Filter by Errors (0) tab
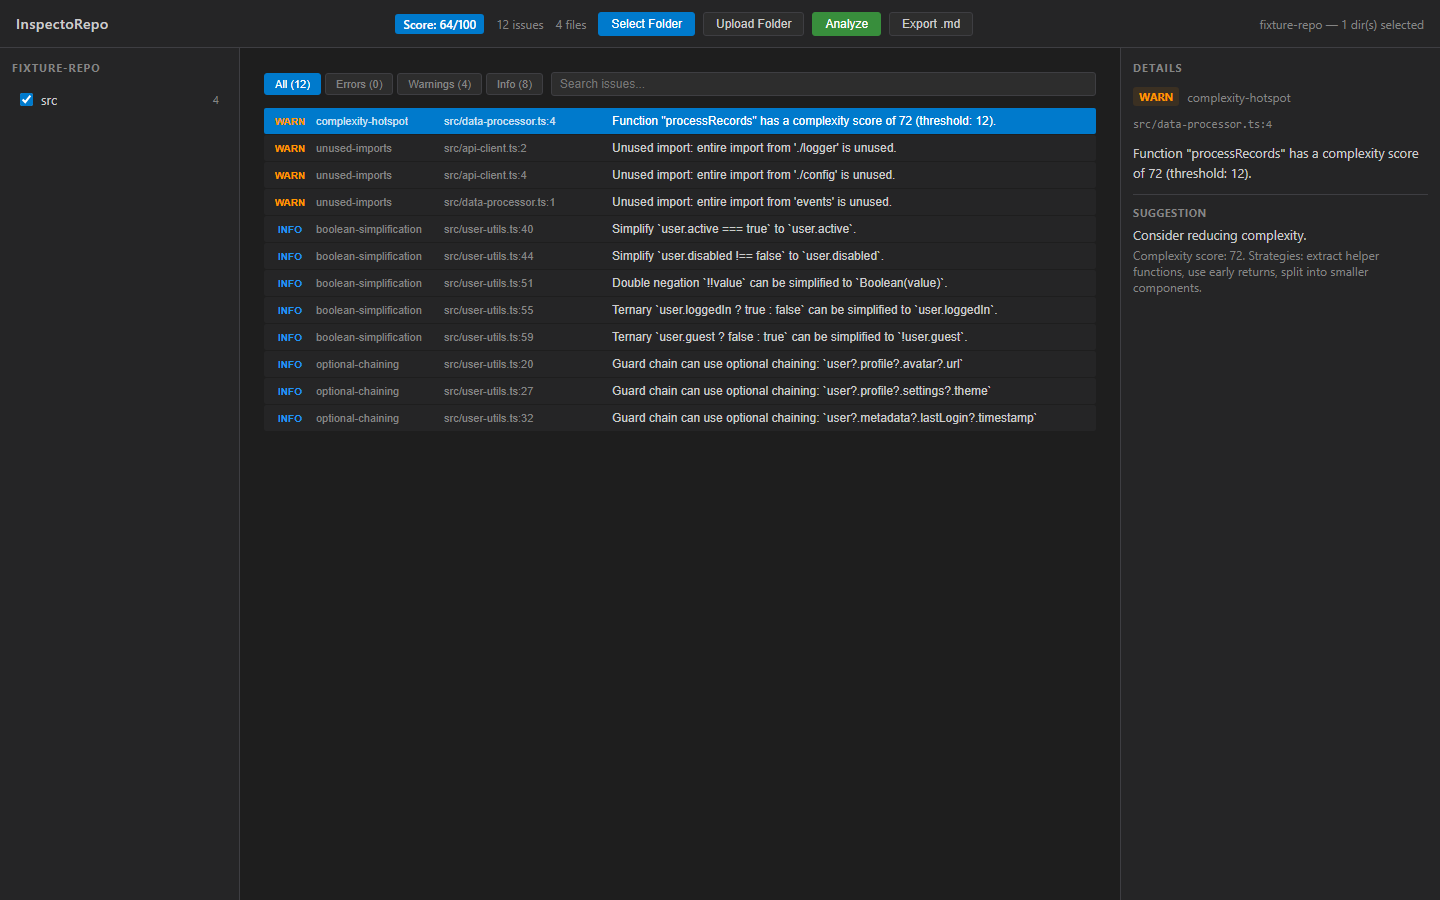Screen dimensions: 1440x900 pos(359,84)
